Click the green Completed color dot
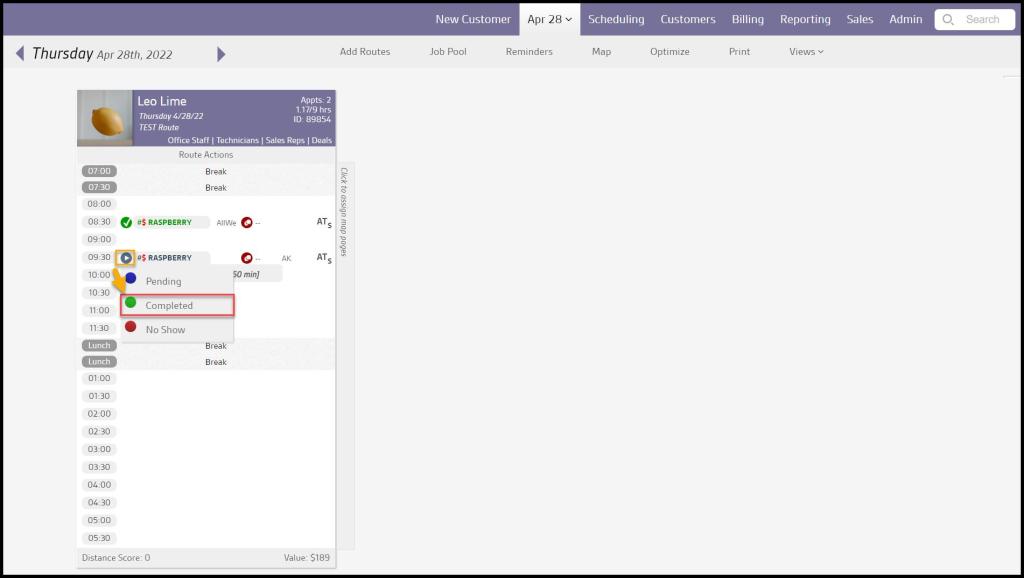Viewport: 1024px width, 578px height. [131, 303]
